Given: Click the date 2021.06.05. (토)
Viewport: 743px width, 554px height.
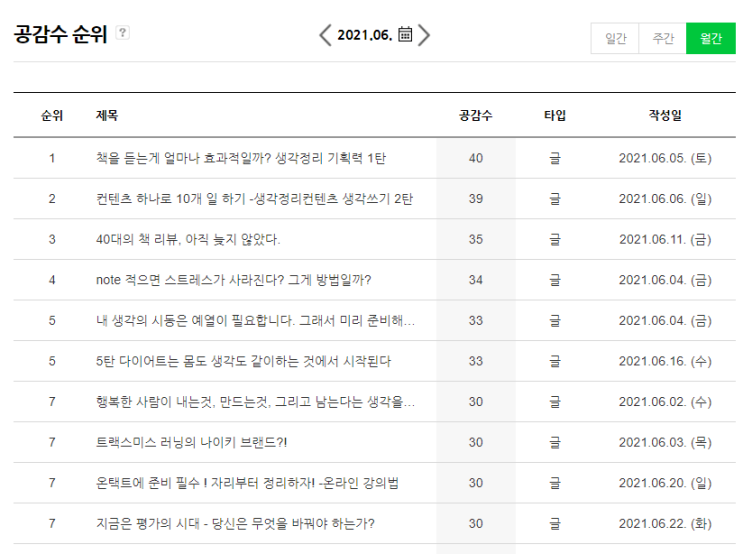Looking at the screenshot, I should click(x=665, y=158).
